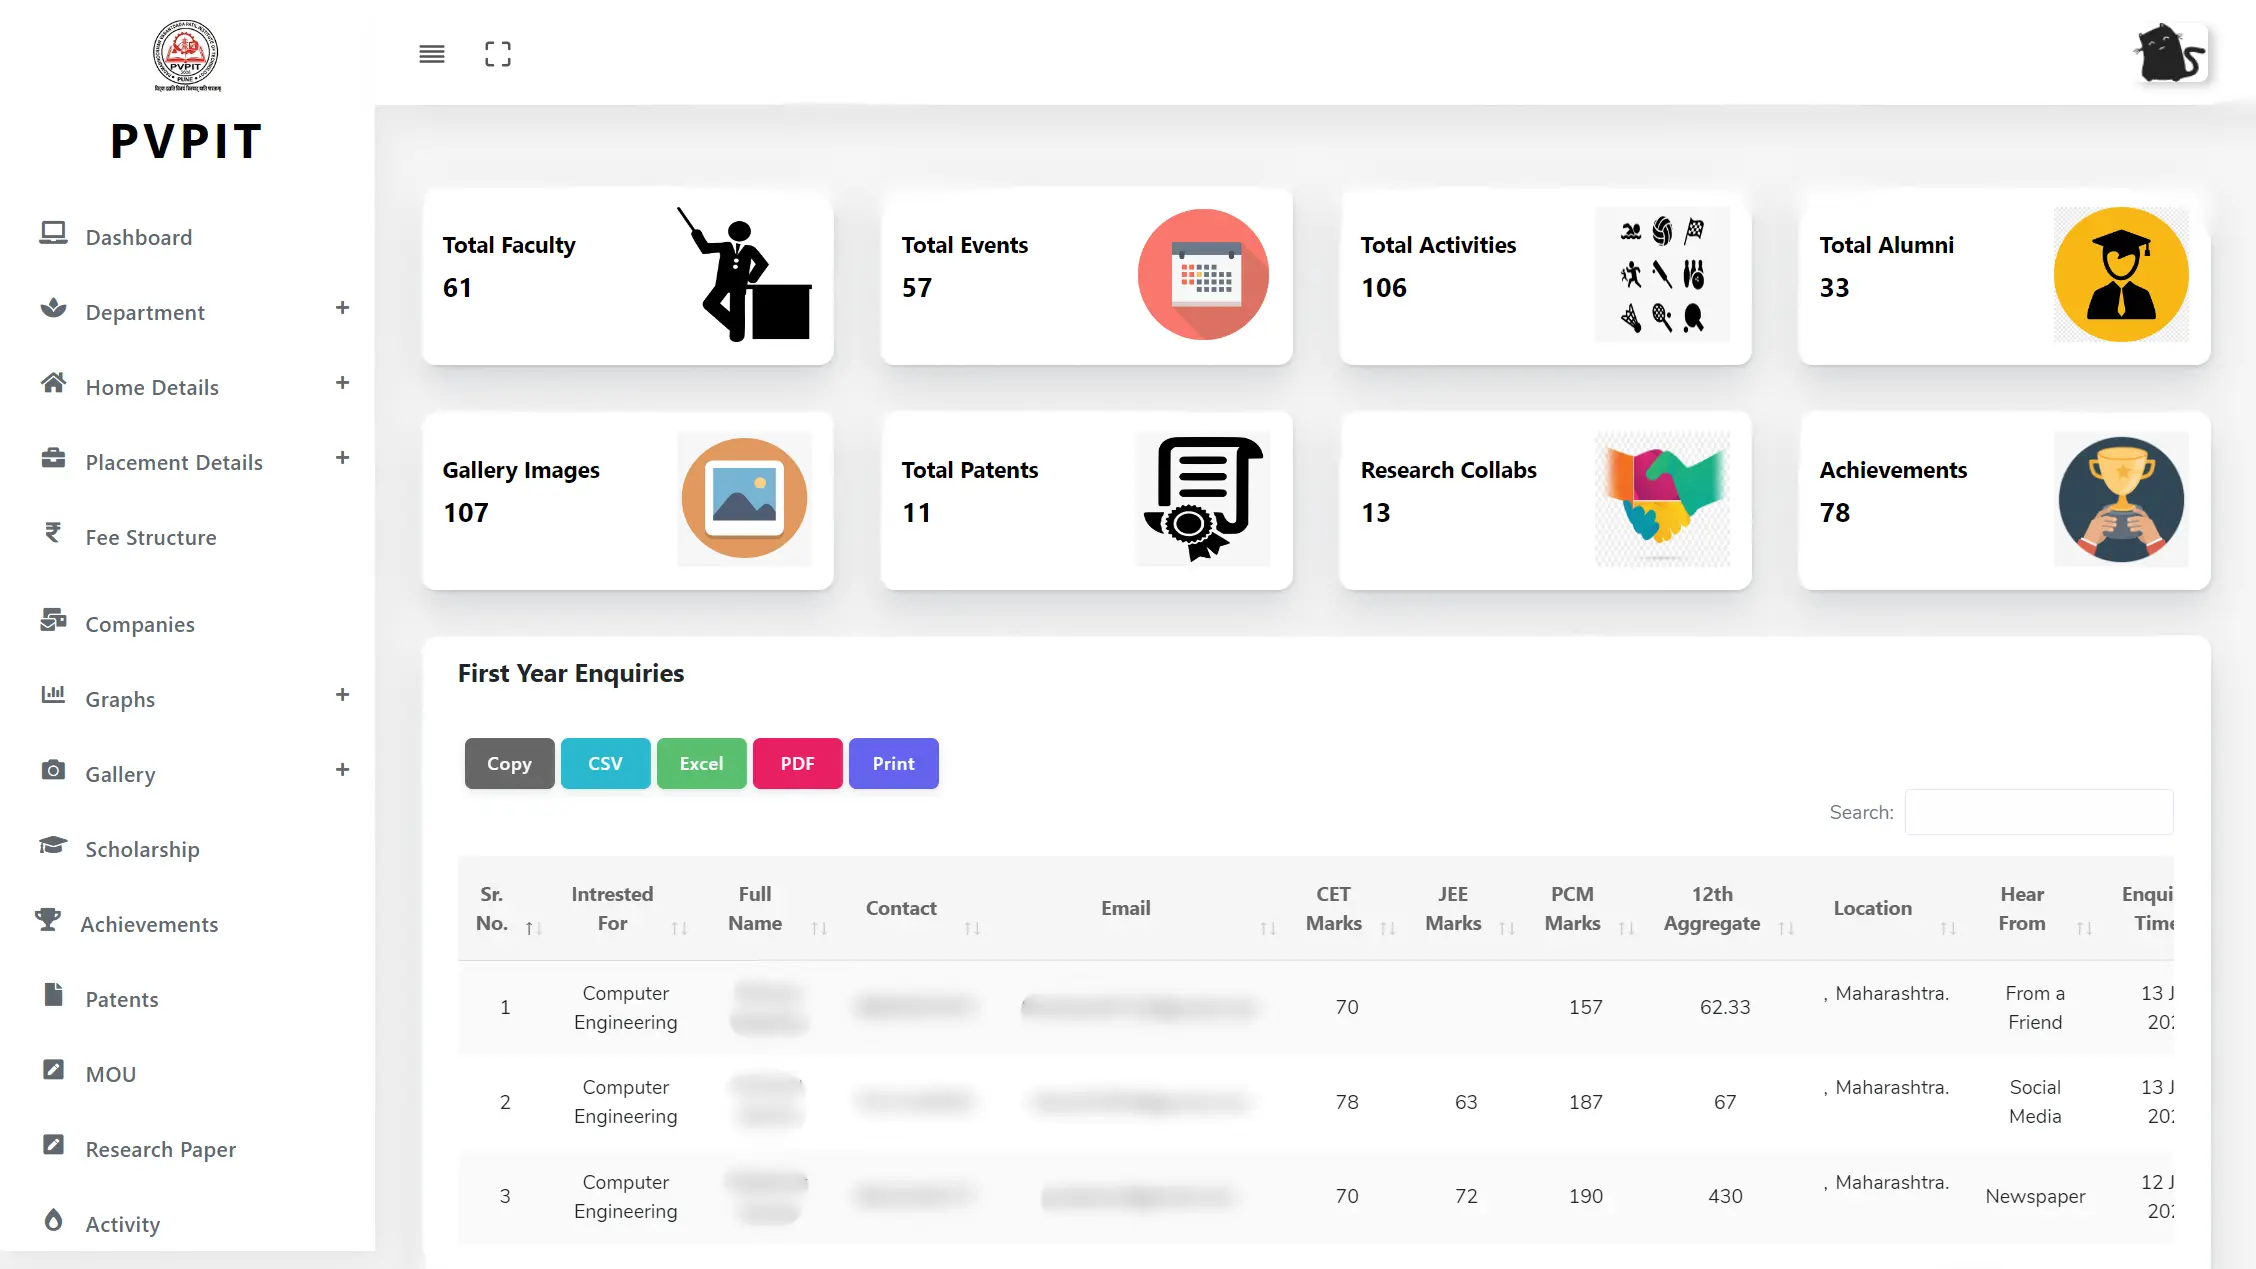Viewport: 2256px width, 1269px height.
Task: Click the Achievements trophy card icon
Action: click(x=2121, y=499)
